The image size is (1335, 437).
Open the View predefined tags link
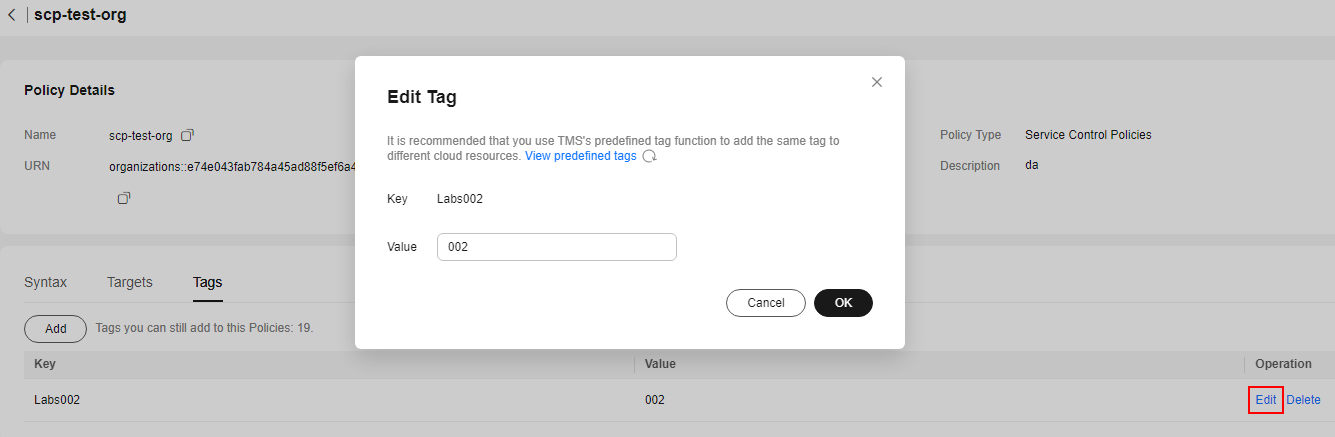(580, 156)
